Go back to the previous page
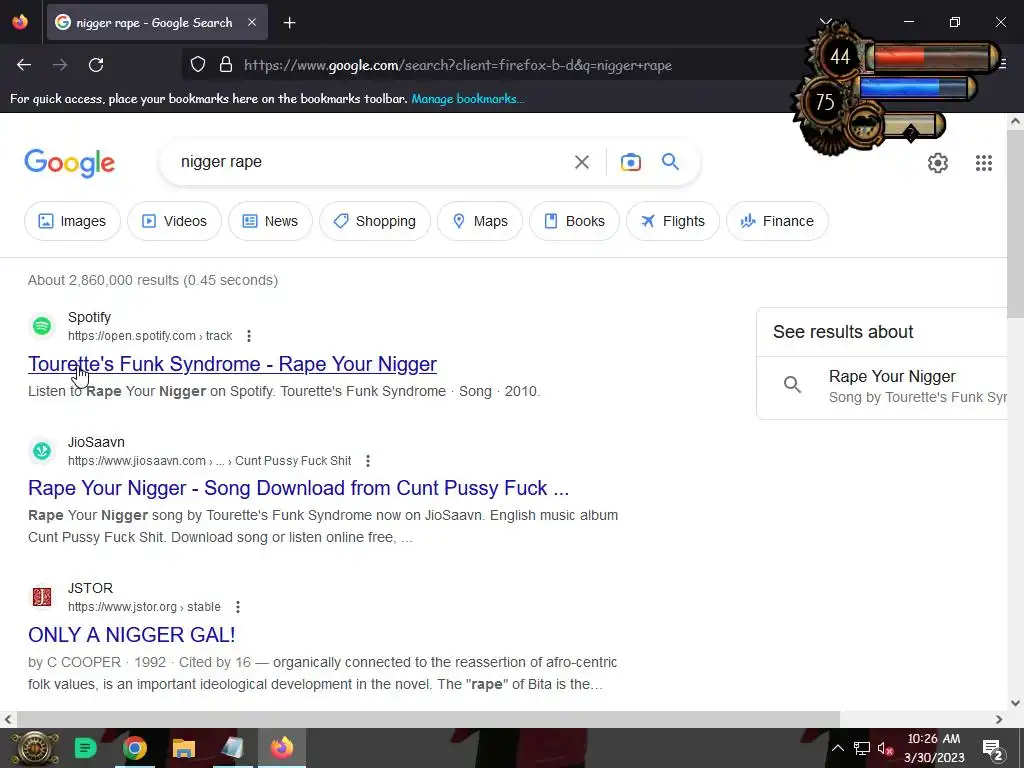Image resolution: width=1024 pixels, height=768 pixels. point(24,65)
